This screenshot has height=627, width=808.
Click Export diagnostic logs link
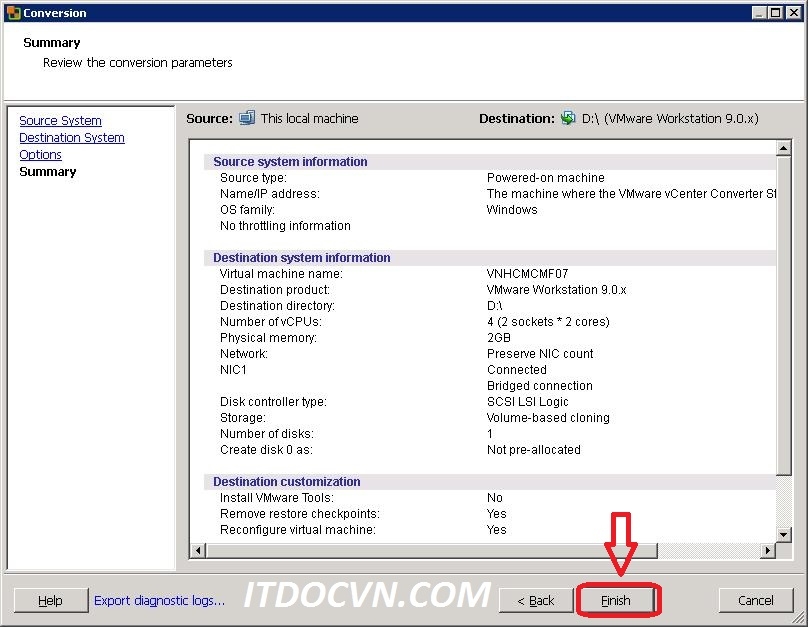tap(159, 600)
